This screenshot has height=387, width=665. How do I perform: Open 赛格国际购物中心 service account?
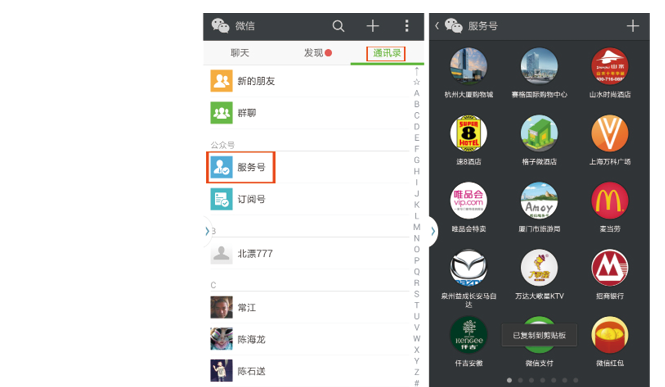539,72
